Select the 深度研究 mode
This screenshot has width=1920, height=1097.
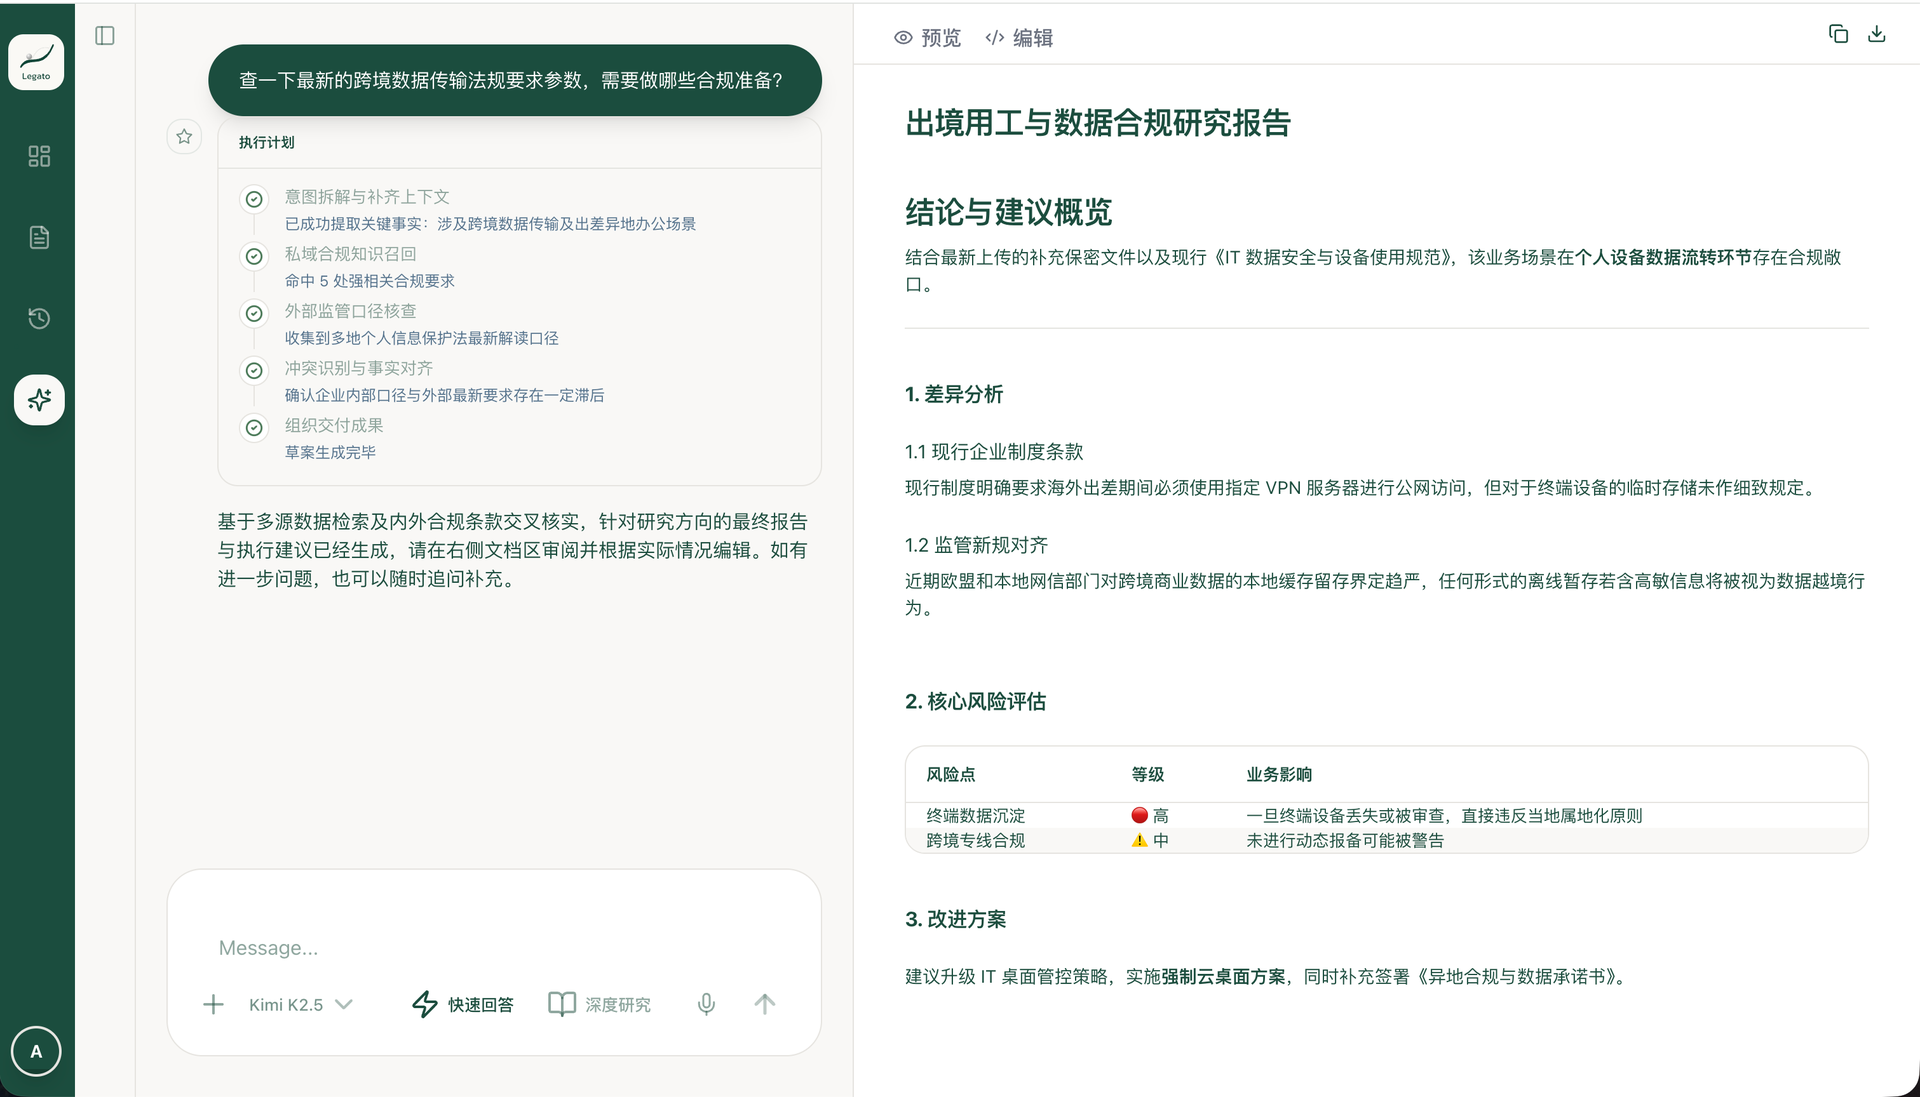click(600, 1004)
